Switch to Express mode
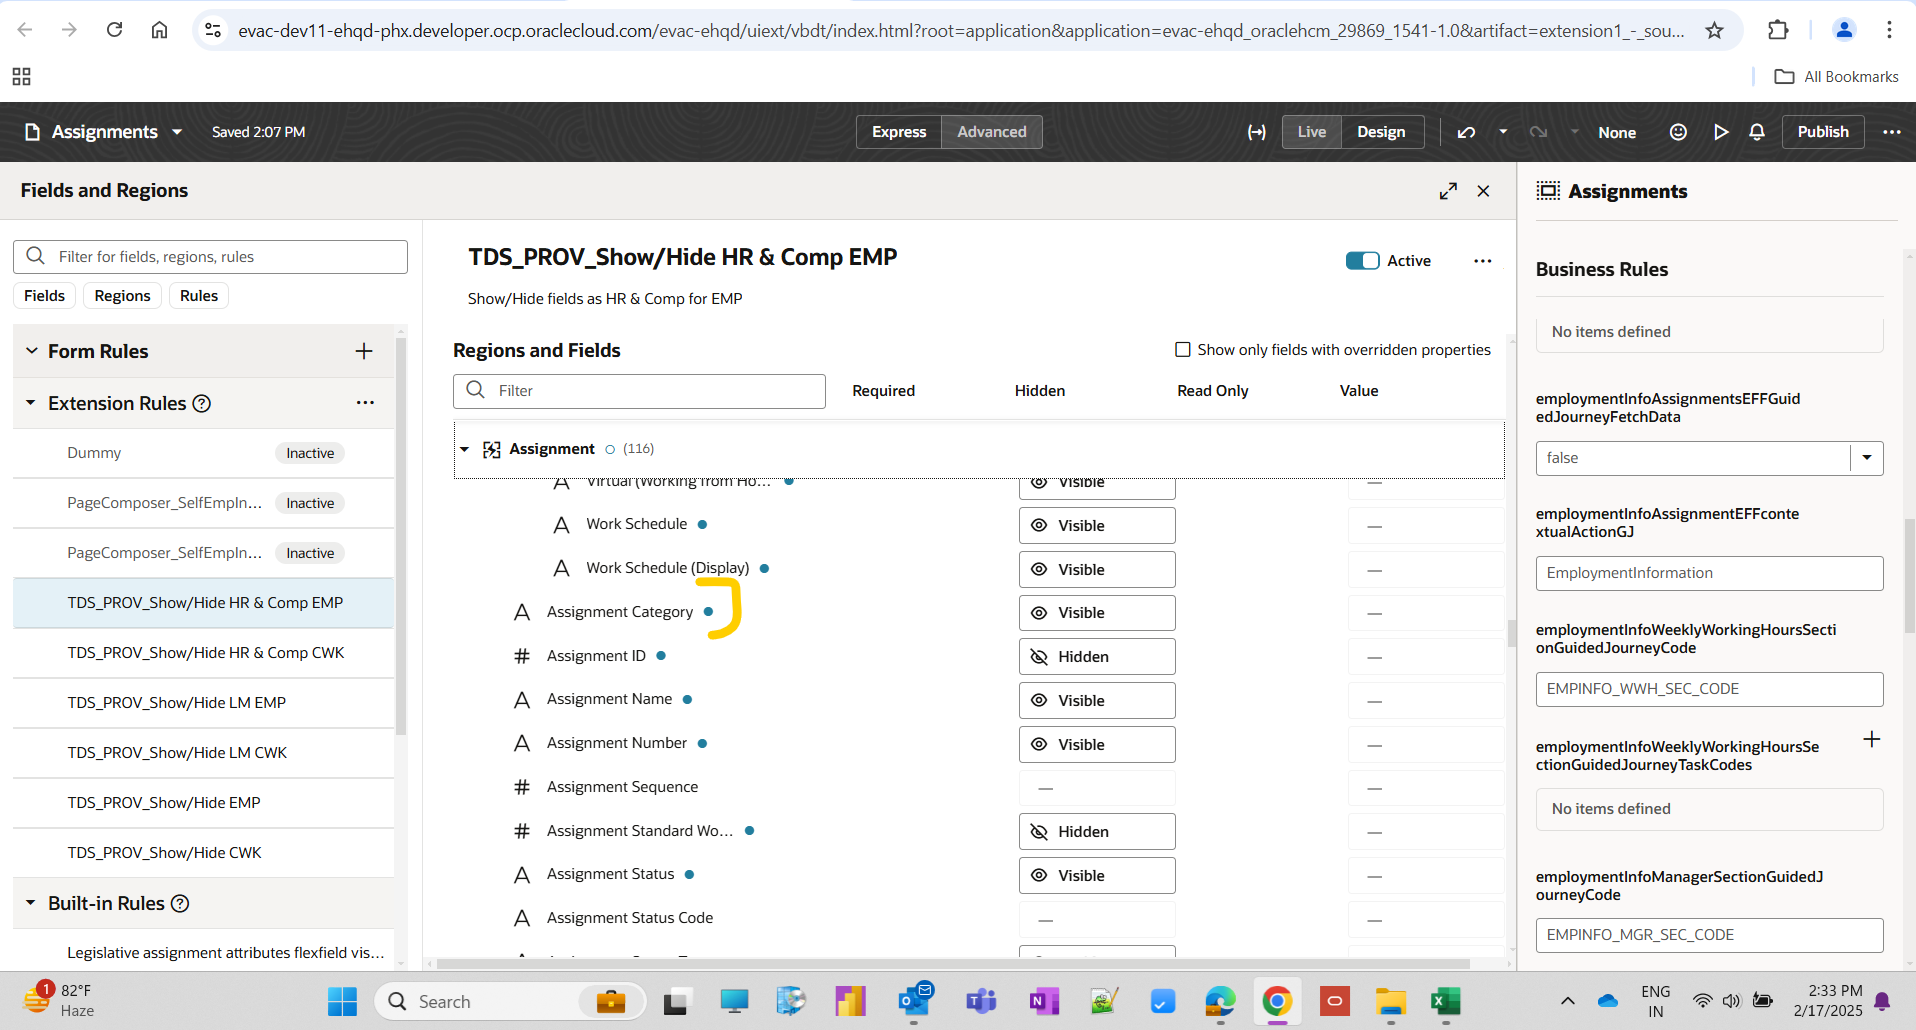Image resolution: width=1916 pixels, height=1030 pixels. coord(899,132)
